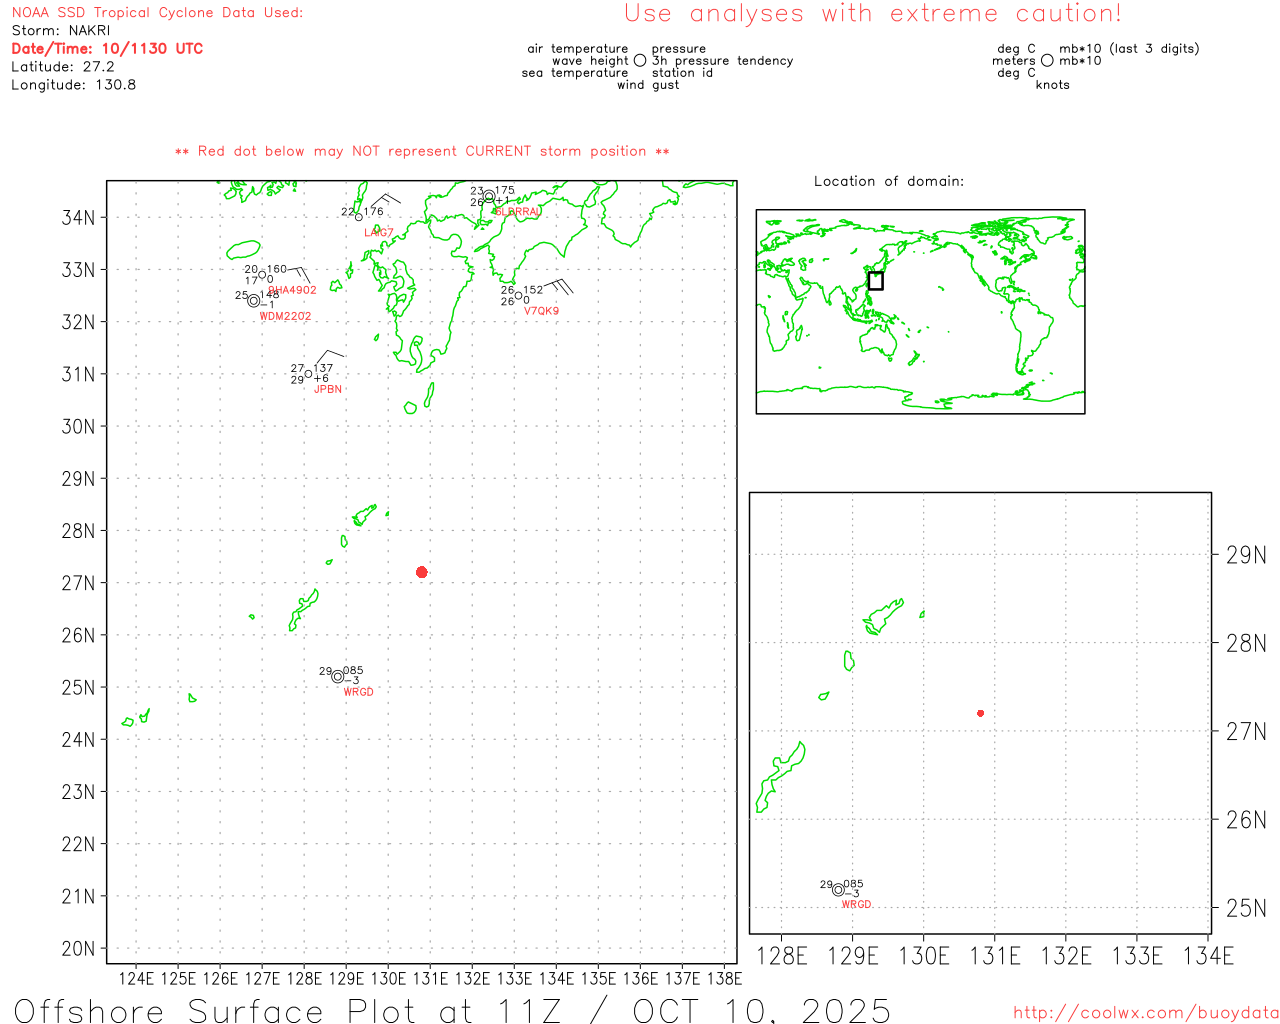This screenshot has width=1280, height=1024.
Task: Select the JPBN station circle marker
Action: point(309,374)
